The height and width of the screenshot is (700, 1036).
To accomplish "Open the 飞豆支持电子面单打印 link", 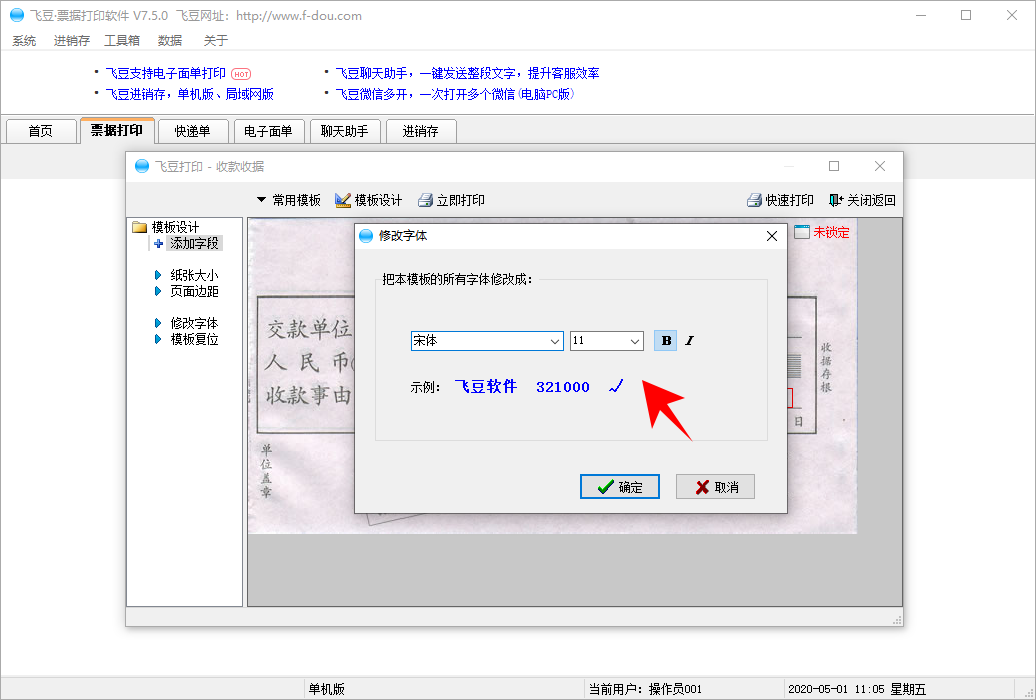I will click(165, 73).
